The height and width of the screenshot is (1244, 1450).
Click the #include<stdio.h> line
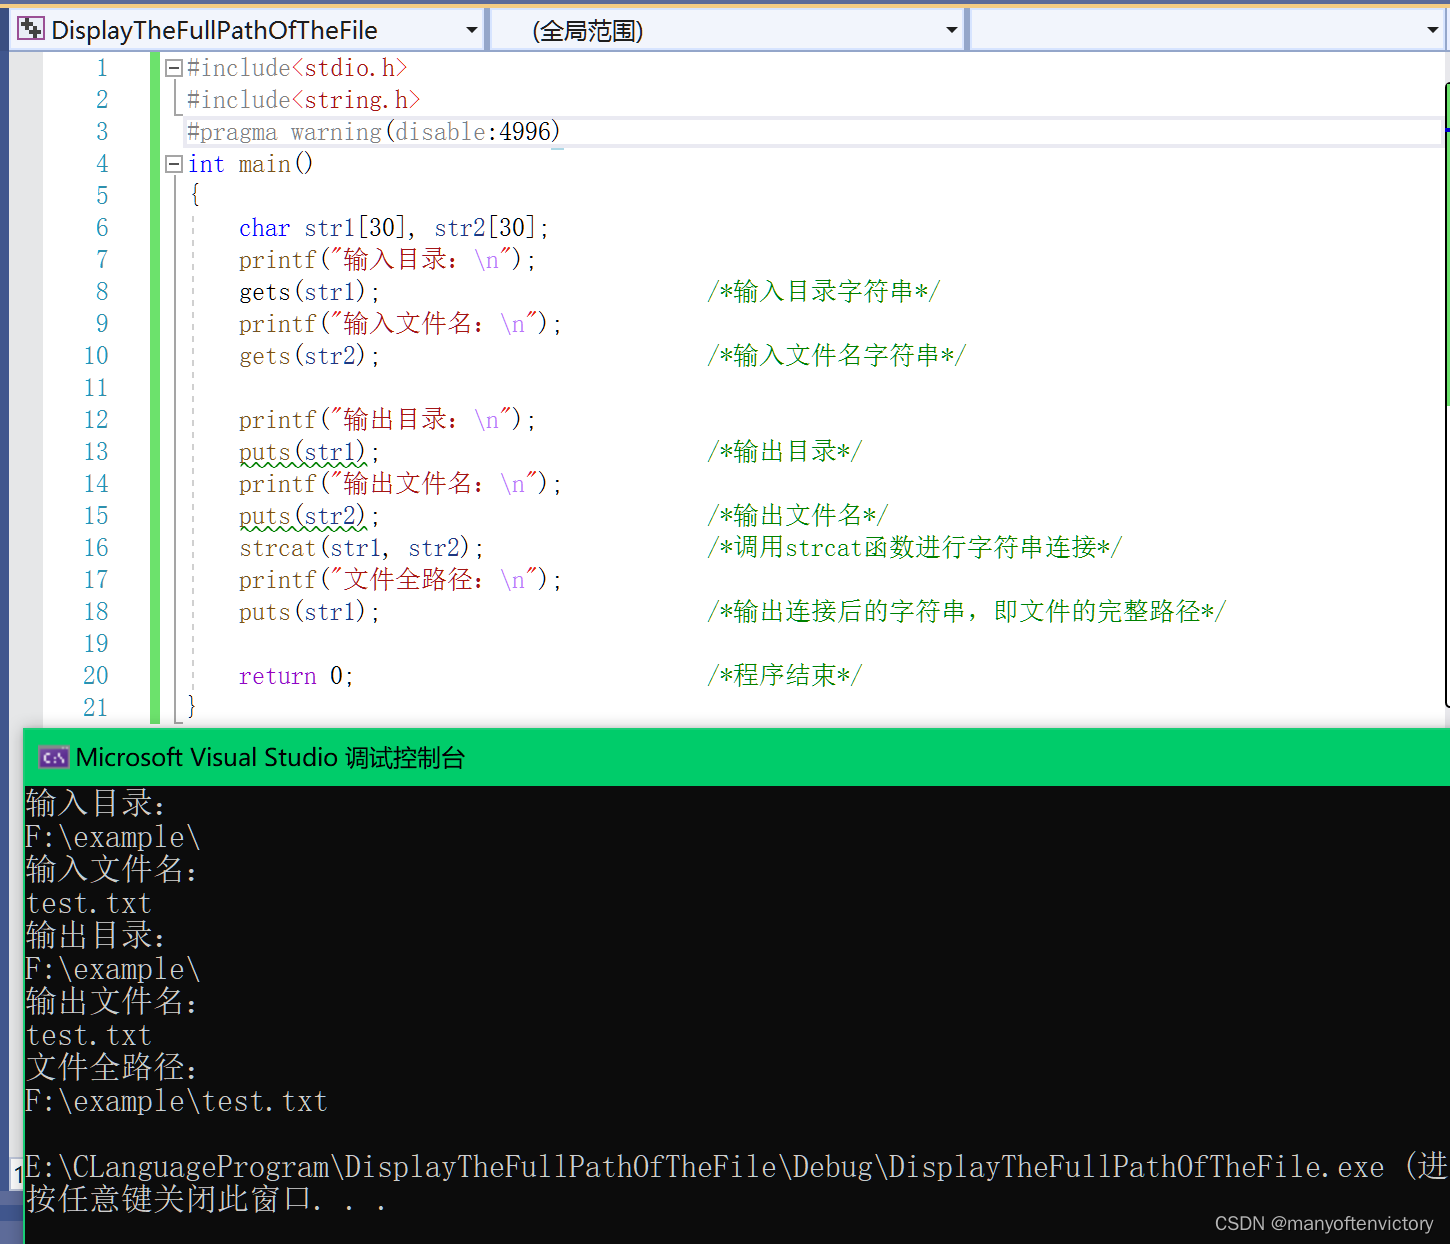297,68
